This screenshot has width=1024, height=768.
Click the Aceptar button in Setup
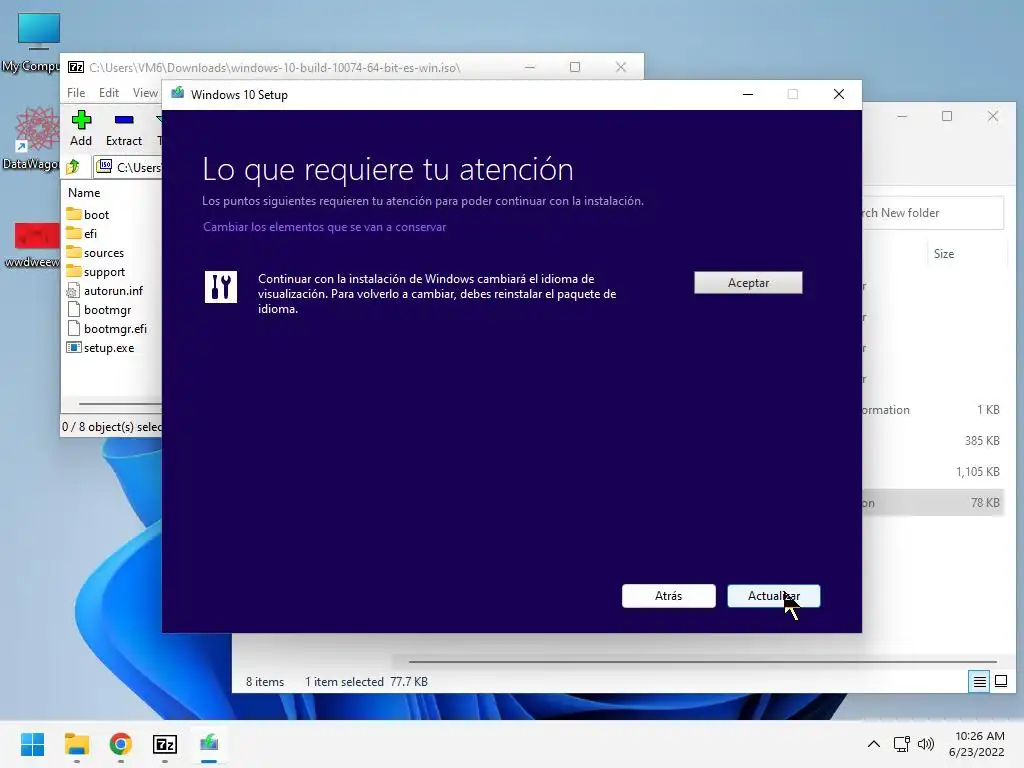[x=748, y=283]
